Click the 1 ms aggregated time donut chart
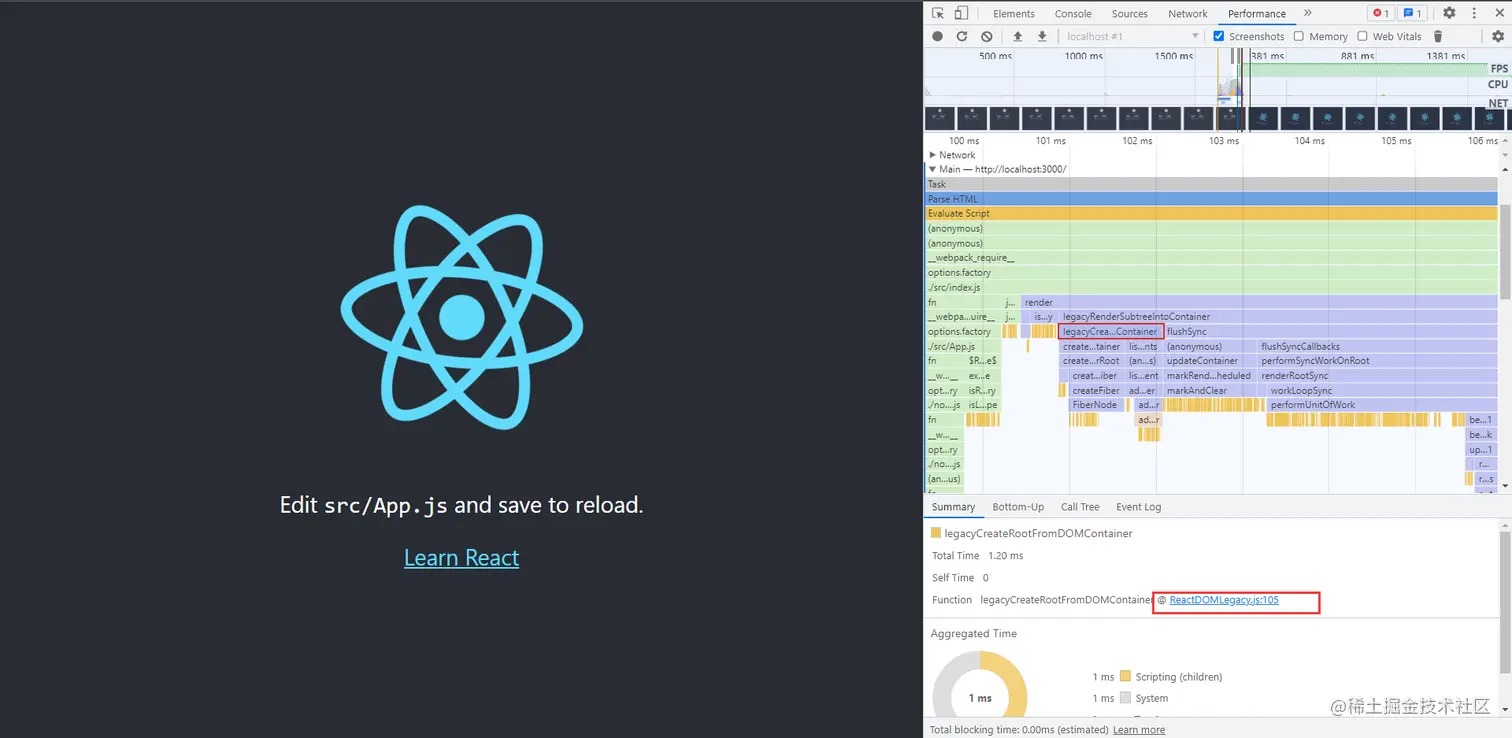This screenshot has height=738, width=1512. (980, 685)
